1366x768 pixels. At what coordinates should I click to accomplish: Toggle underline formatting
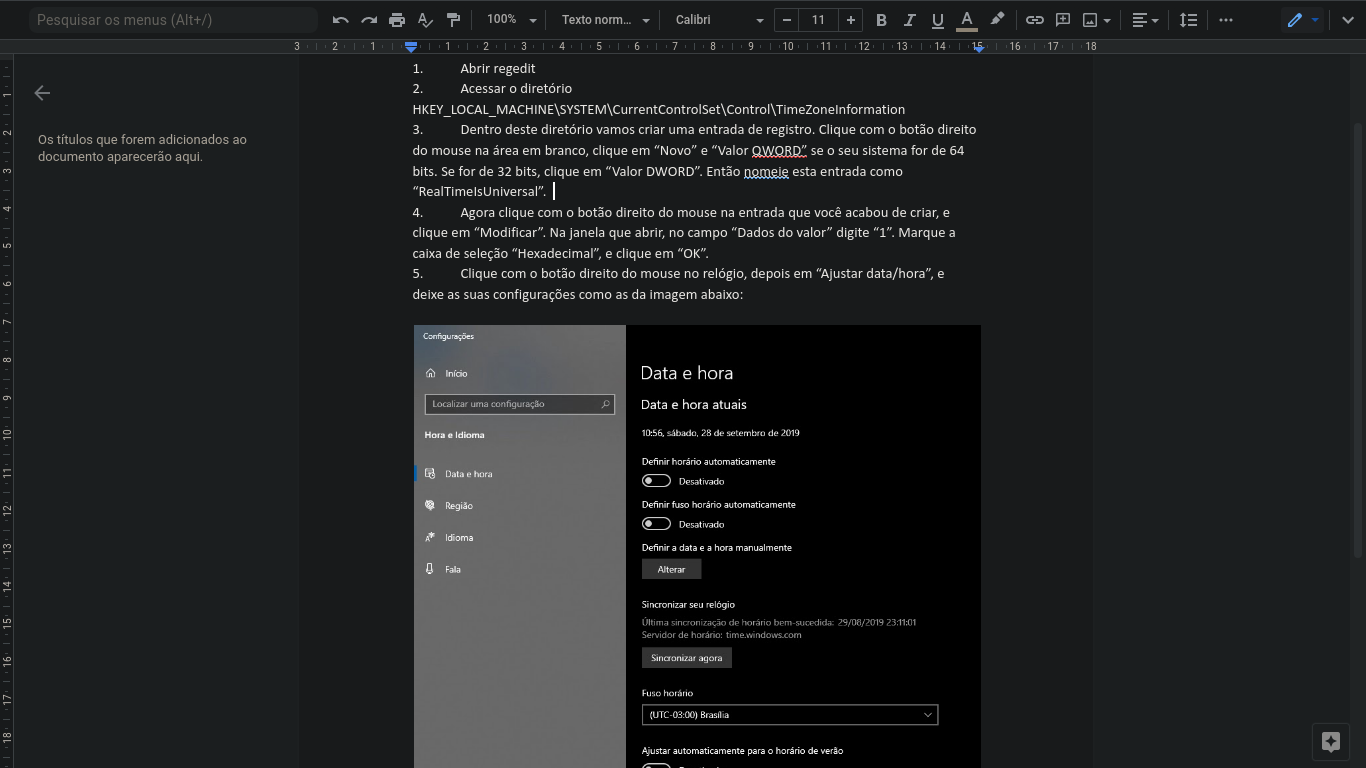point(937,20)
